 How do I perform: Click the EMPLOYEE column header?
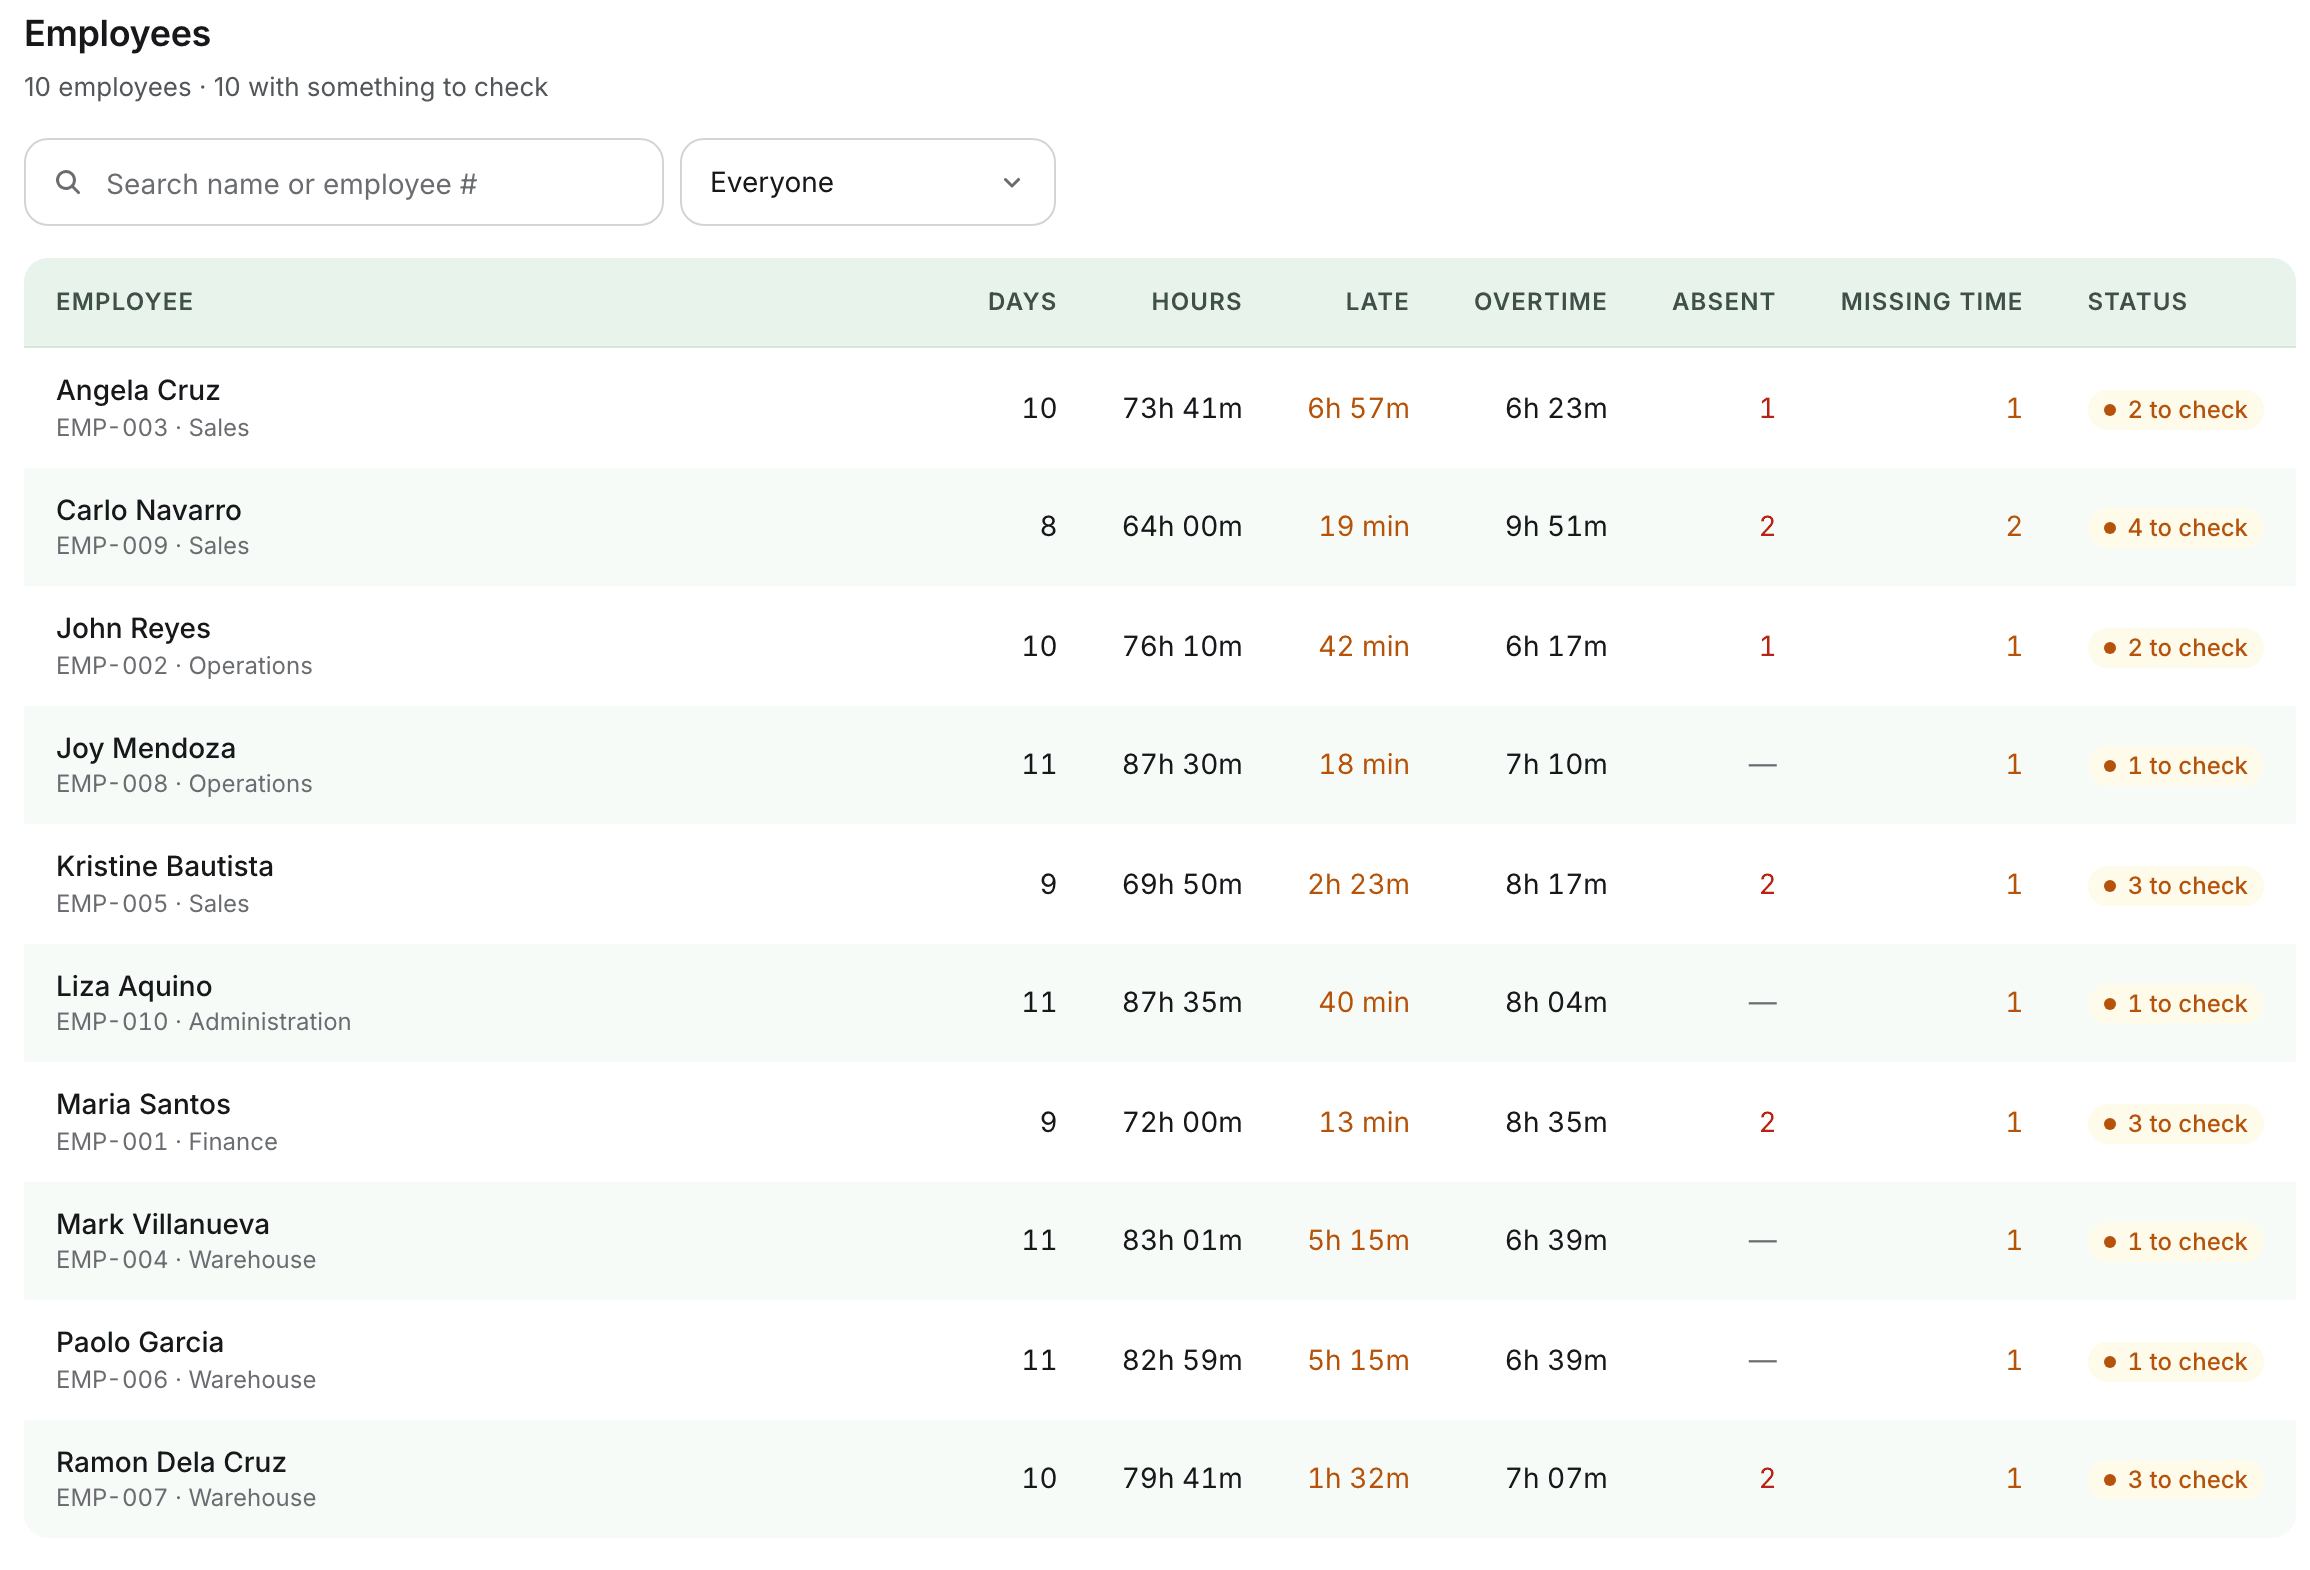click(x=124, y=302)
